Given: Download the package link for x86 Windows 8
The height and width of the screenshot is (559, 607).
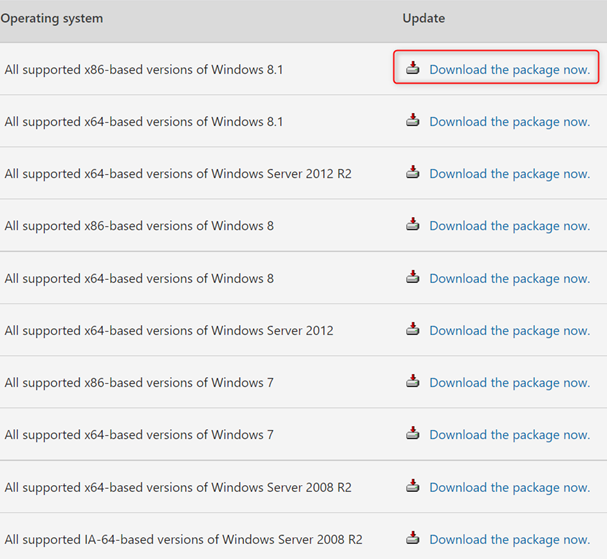Looking at the screenshot, I should pos(509,226).
